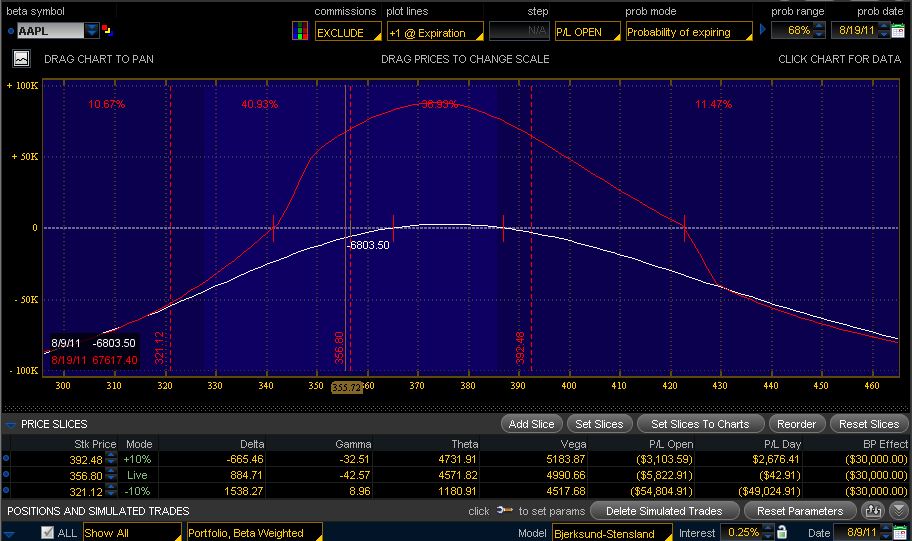Open the beta symbol AAPL dropdown arrow
The width and height of the screenshot is (912, 541).
91,30
